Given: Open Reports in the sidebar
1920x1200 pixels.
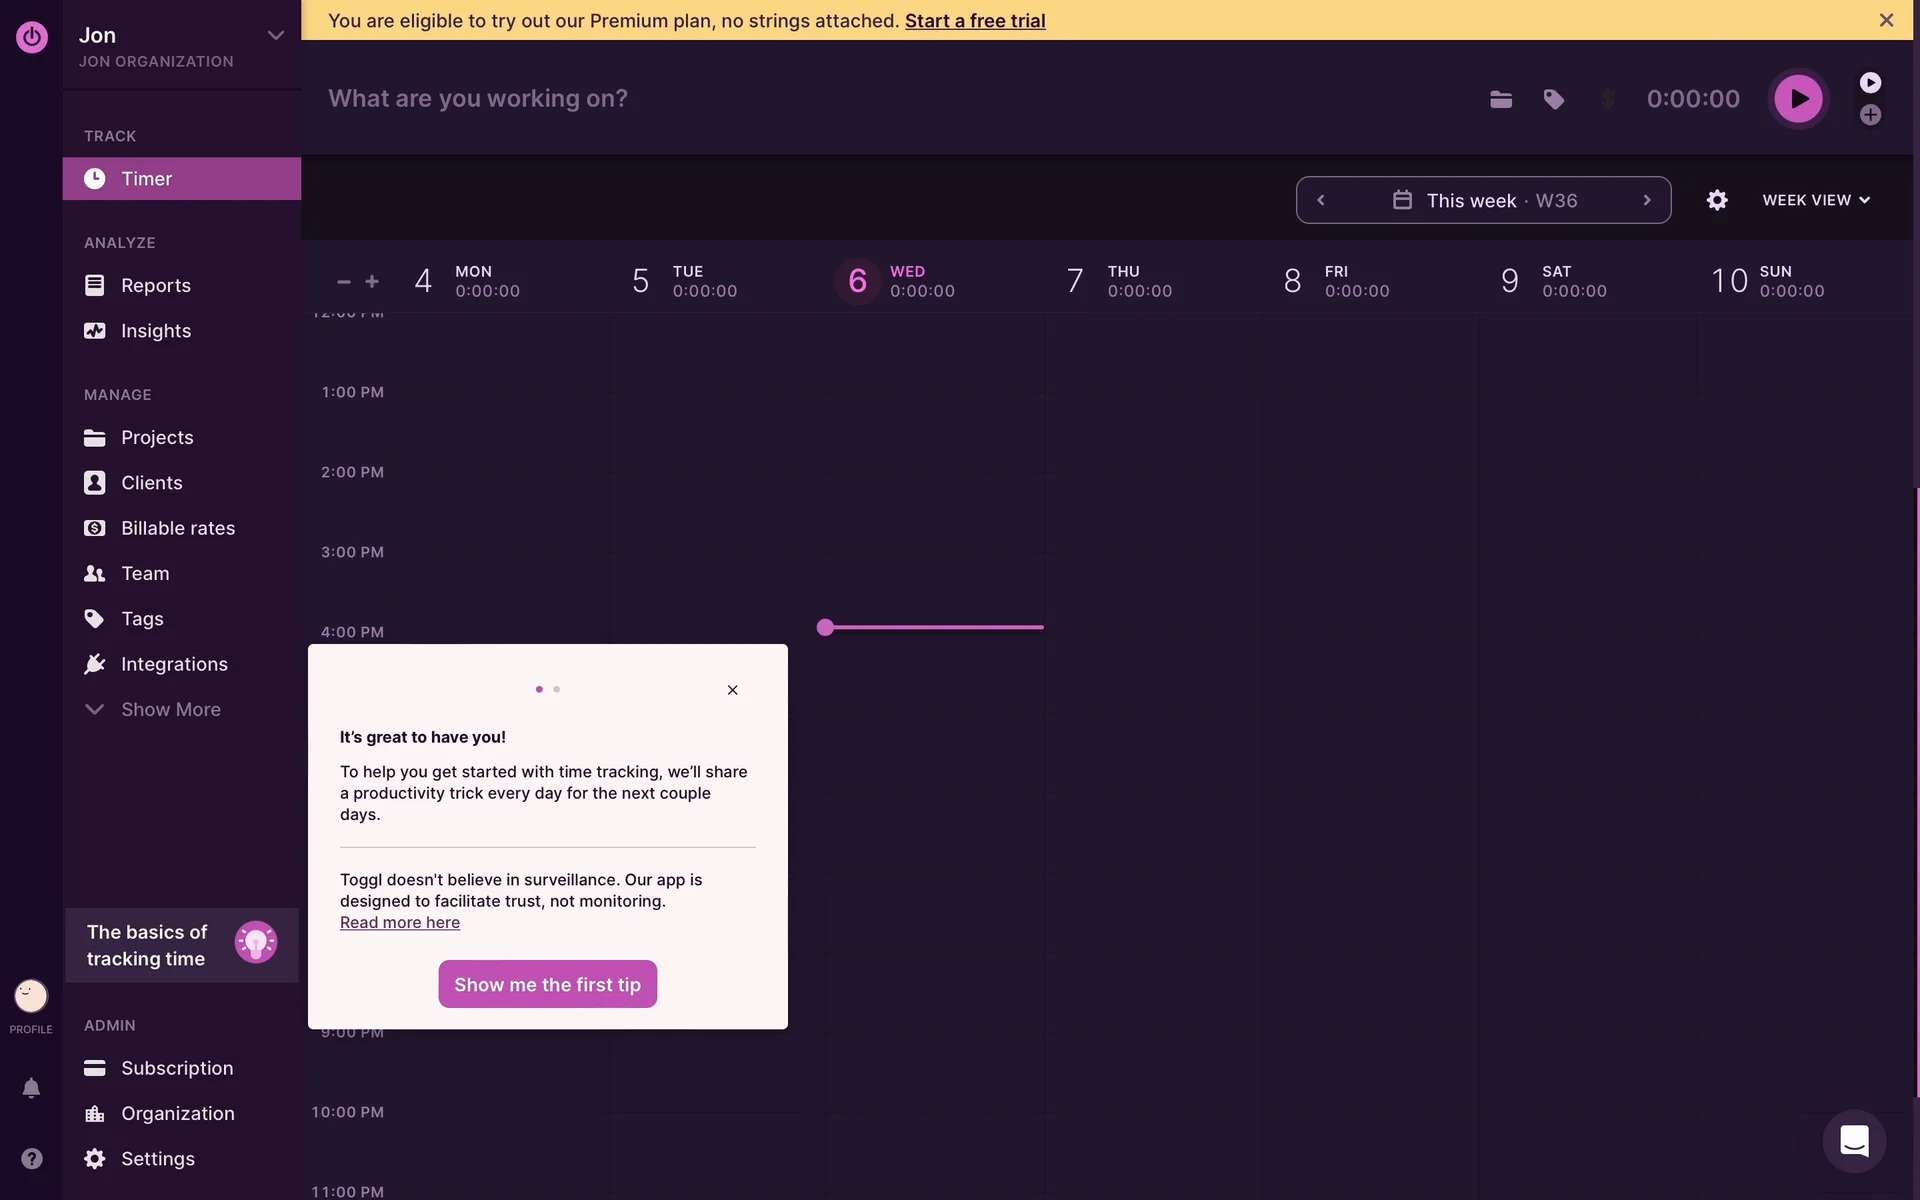Looking at the screenshot, I should (155, 285).
